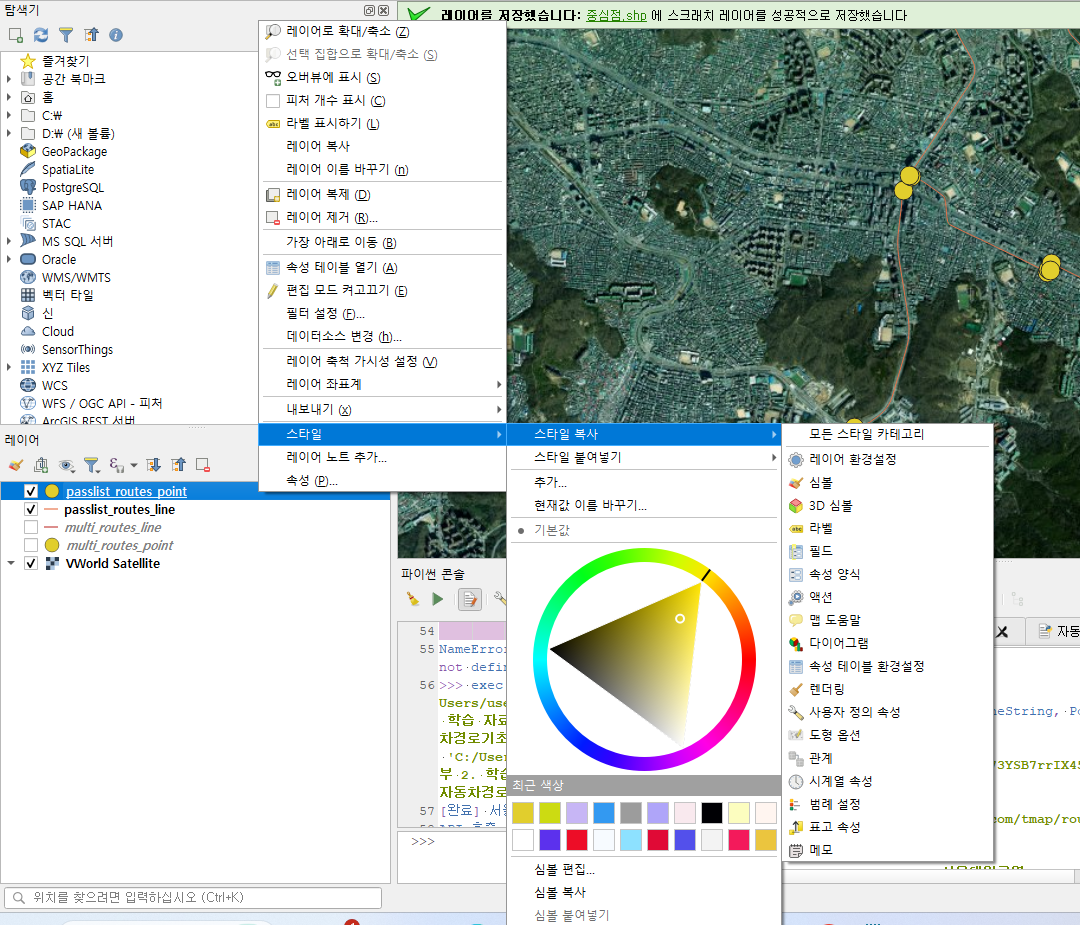Viewport: 1080px width, 925px height.
Task: Toggle the 피처 개수 표시 checkbox
Action: tap(273, 101)
